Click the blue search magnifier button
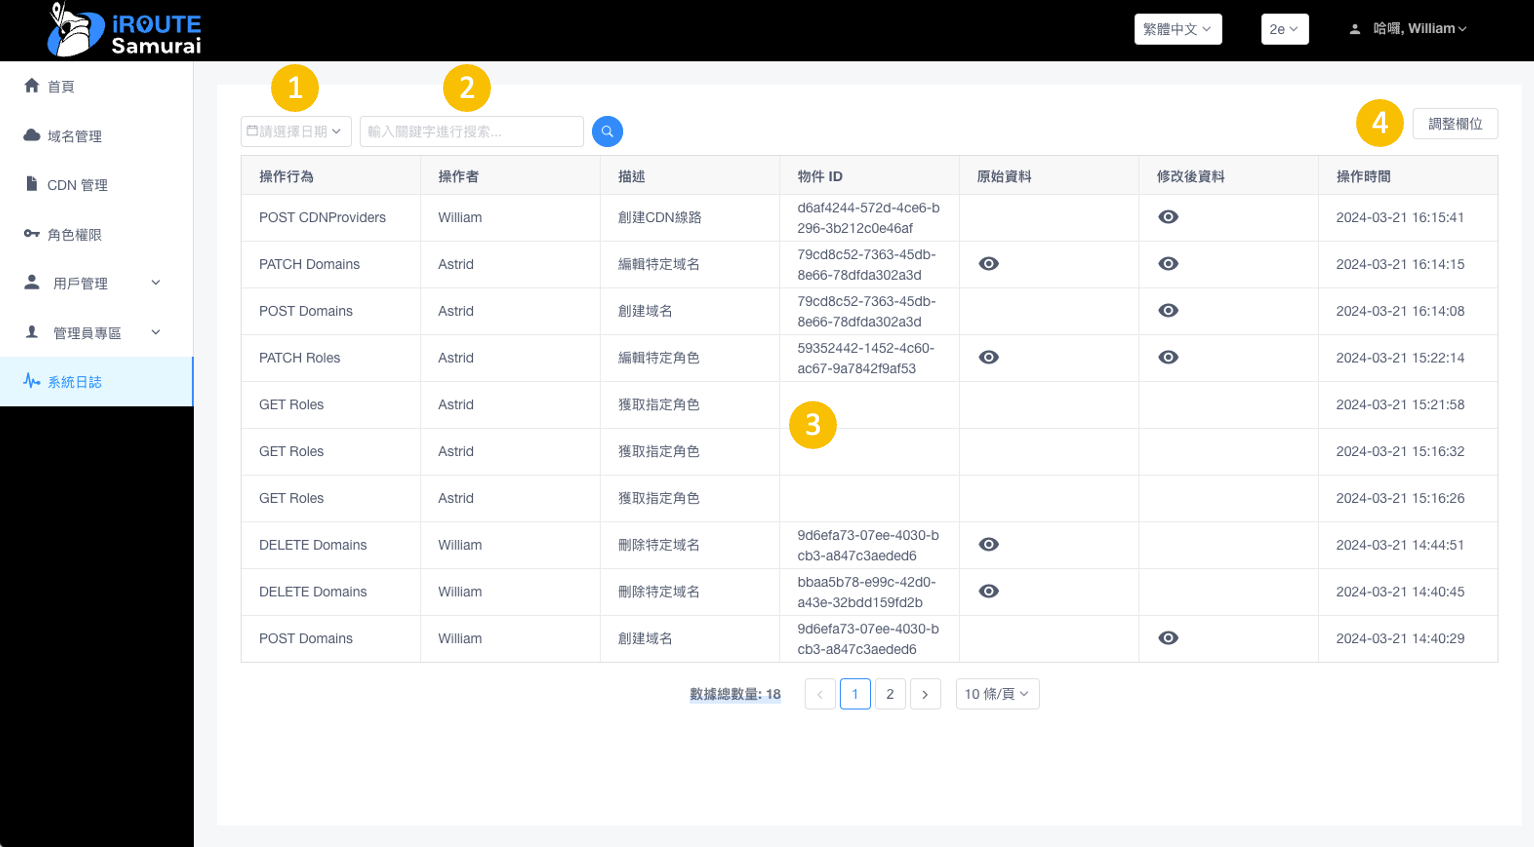Image resolution: width=1534 pixels, height=847 pixels. click(x=607, y=131)
